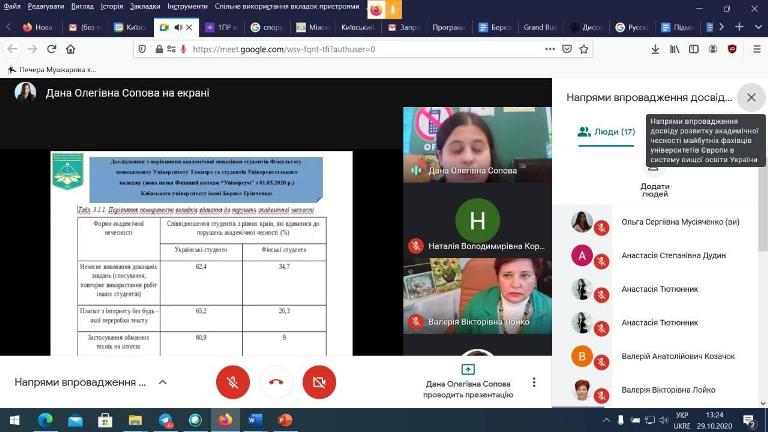
Task: Click presenter avatar beside Дана Олегівна Сопова на екрані
Action: pos(25,92)
